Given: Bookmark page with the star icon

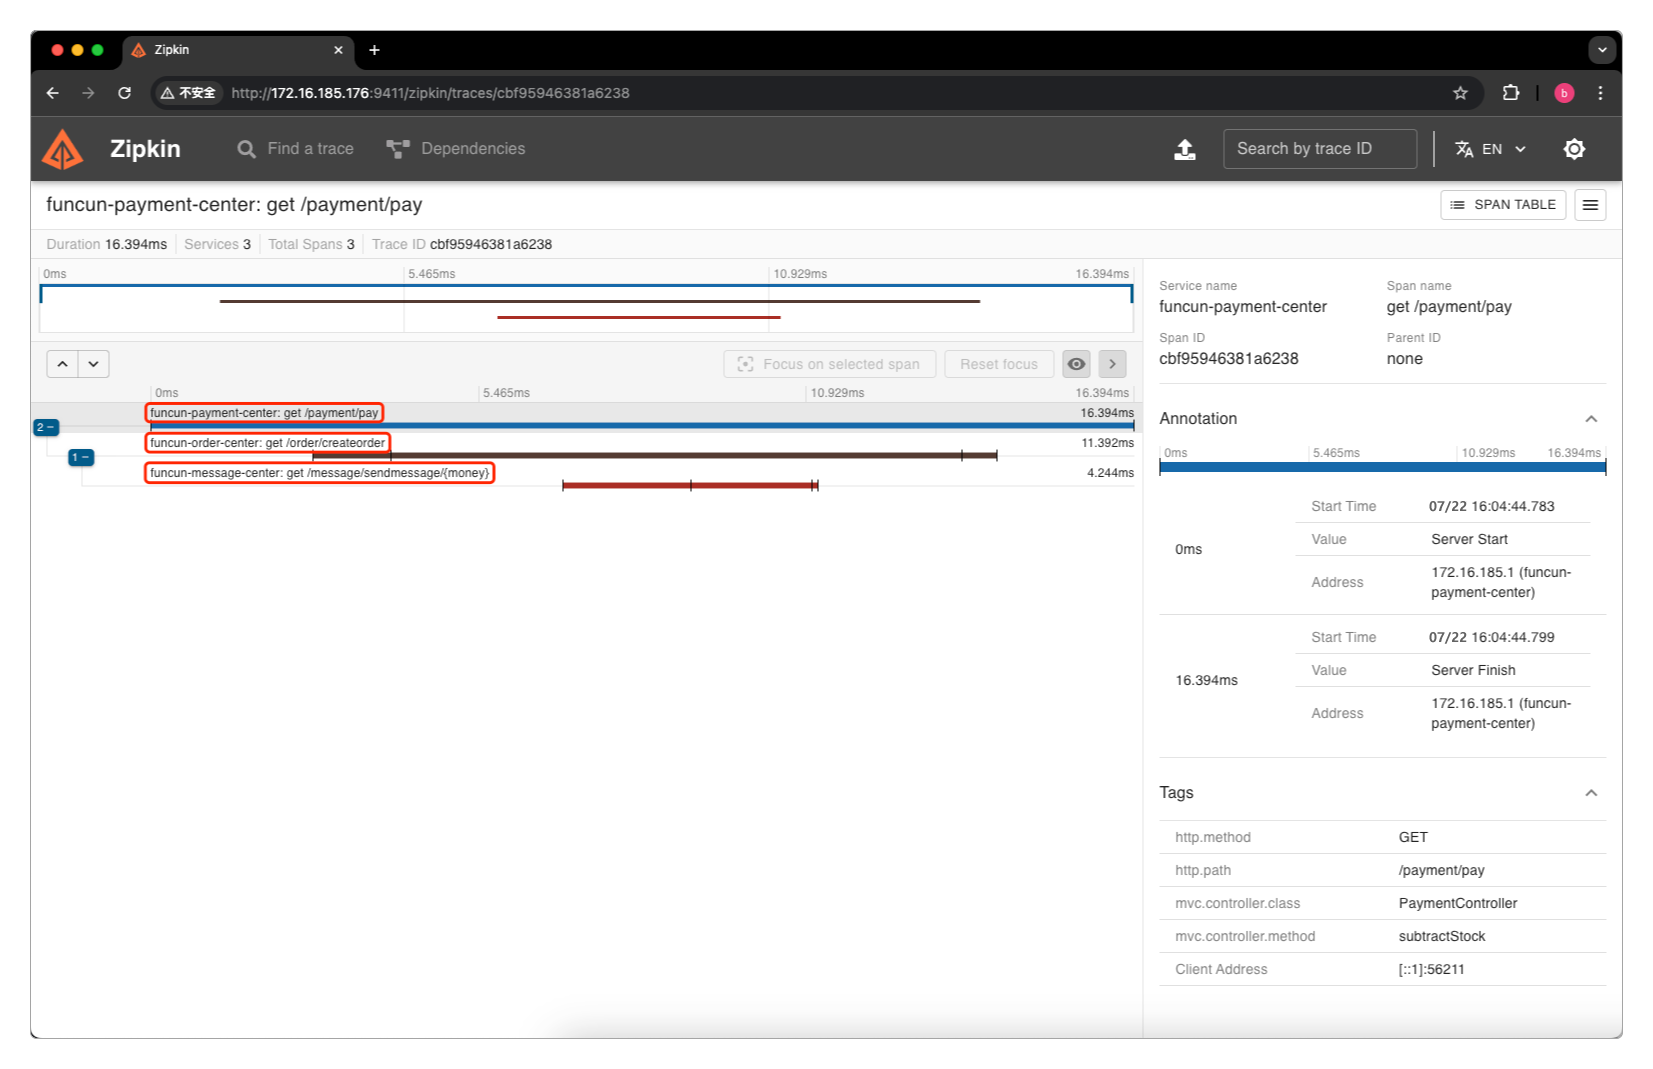Looking at the screenshot, I should 1460,93.
